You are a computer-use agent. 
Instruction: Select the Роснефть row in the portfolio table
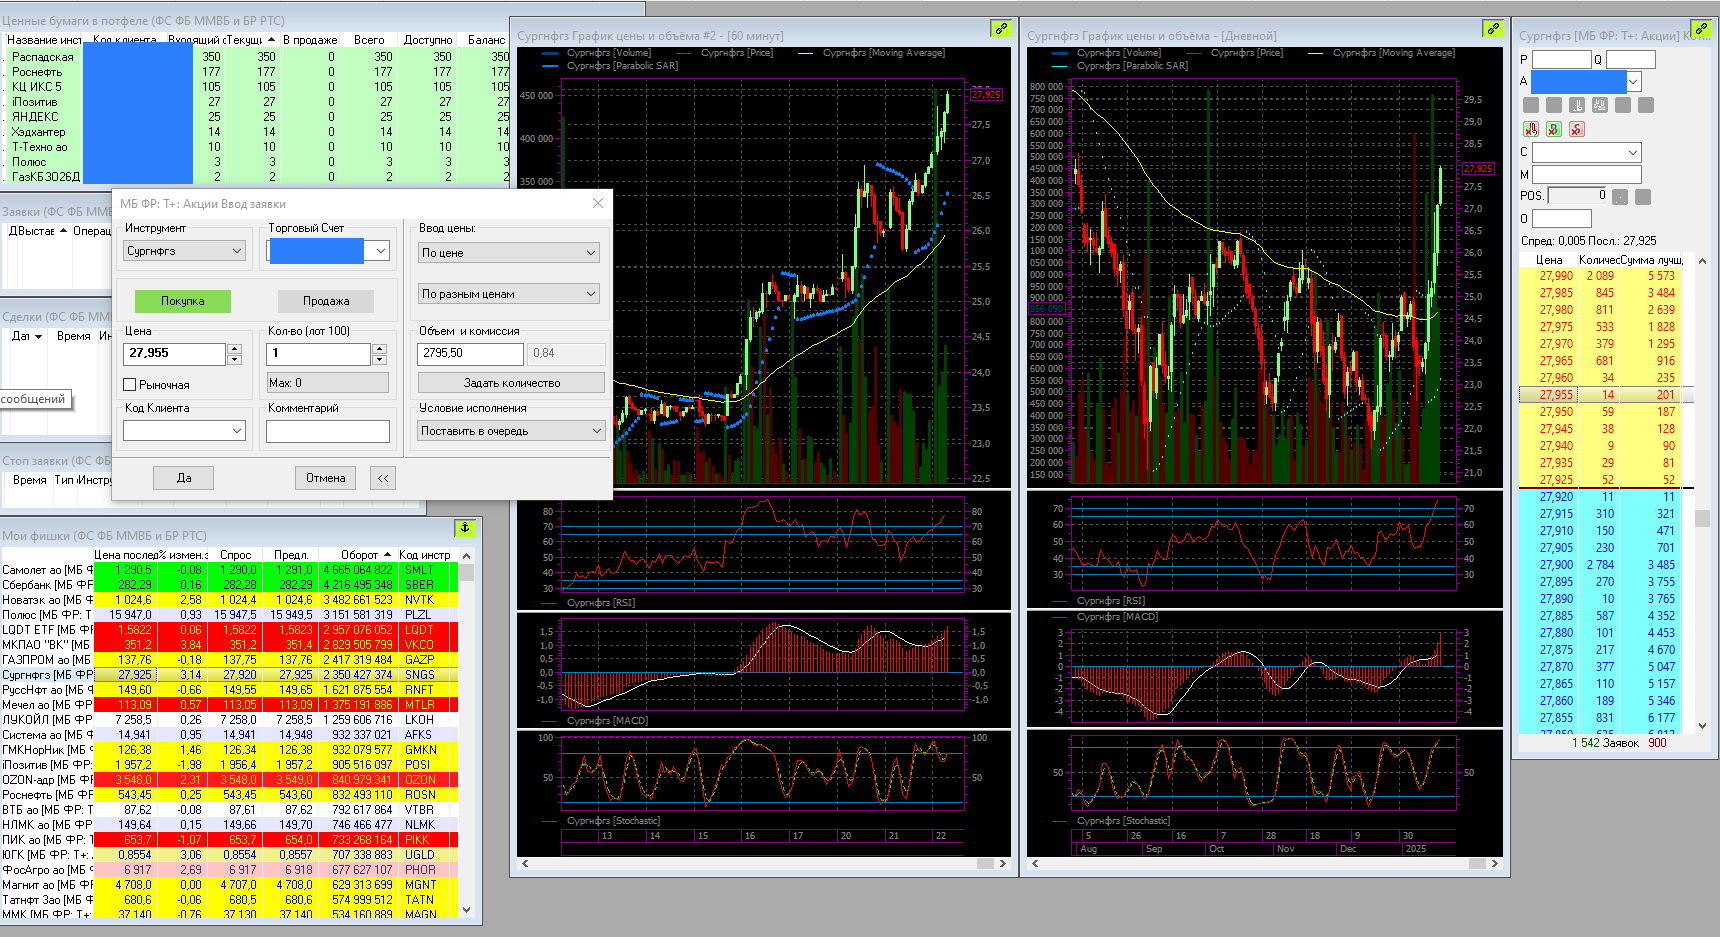pos(258,72)
